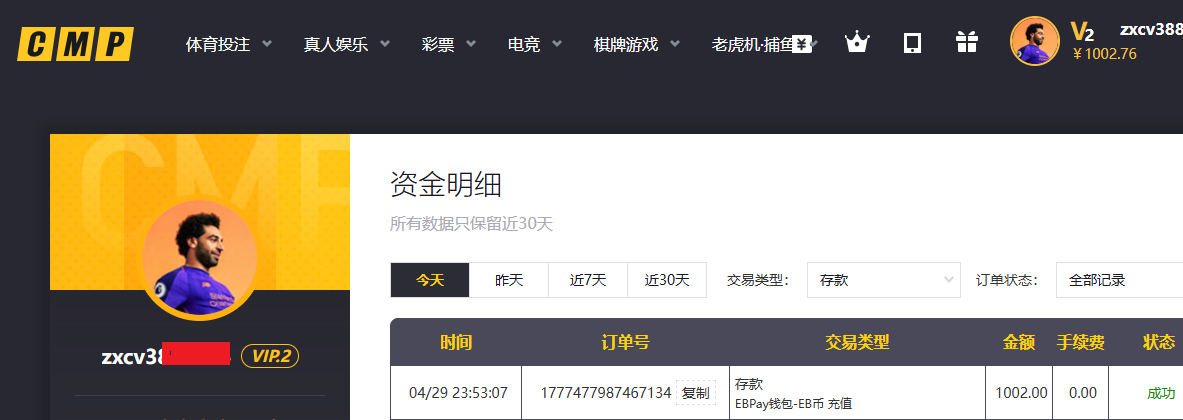
Task: Click the CMP logo
Action: coord(75,44)
